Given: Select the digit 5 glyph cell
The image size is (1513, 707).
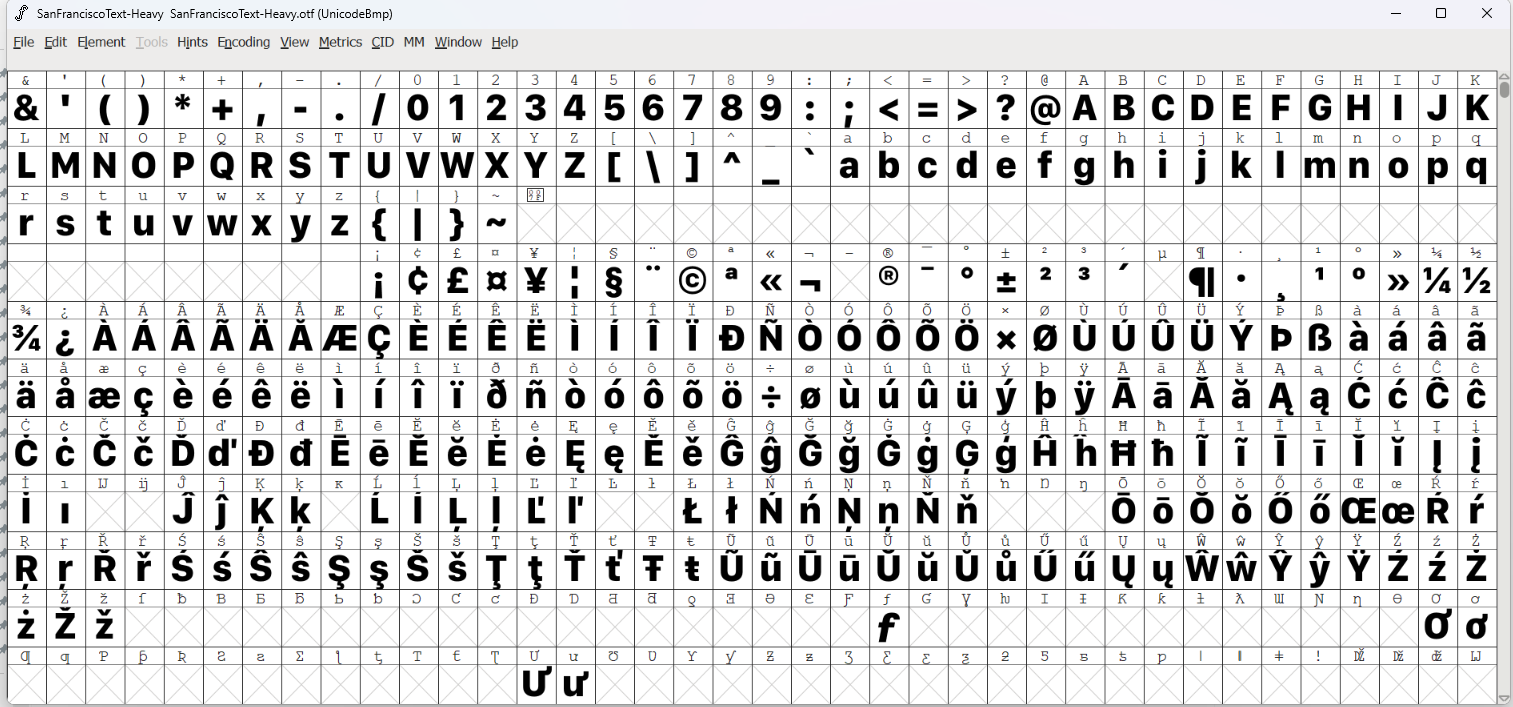Looking at the screenshot, I should tap(614, 108).
